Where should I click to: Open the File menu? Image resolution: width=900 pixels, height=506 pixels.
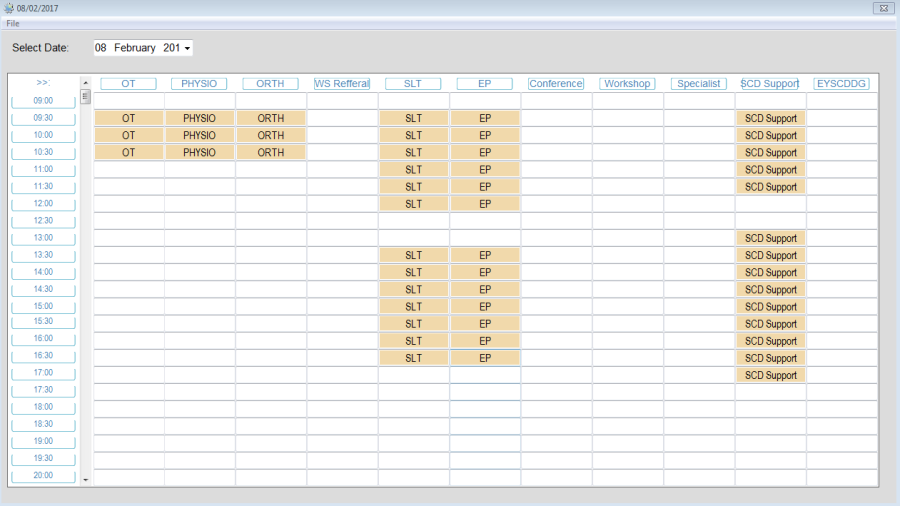click(x=13, y=23)
